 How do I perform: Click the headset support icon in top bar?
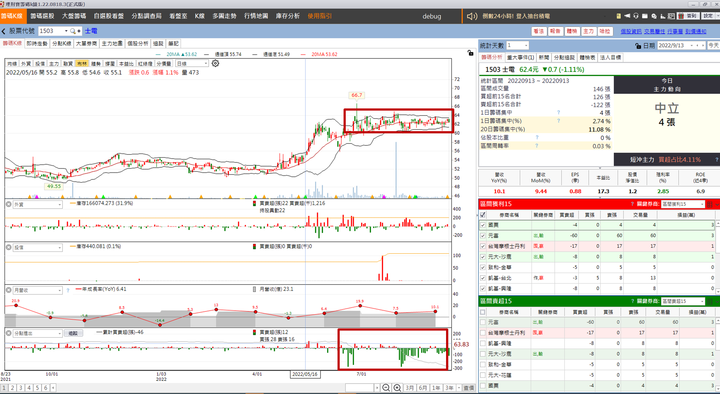click(636, 16)
